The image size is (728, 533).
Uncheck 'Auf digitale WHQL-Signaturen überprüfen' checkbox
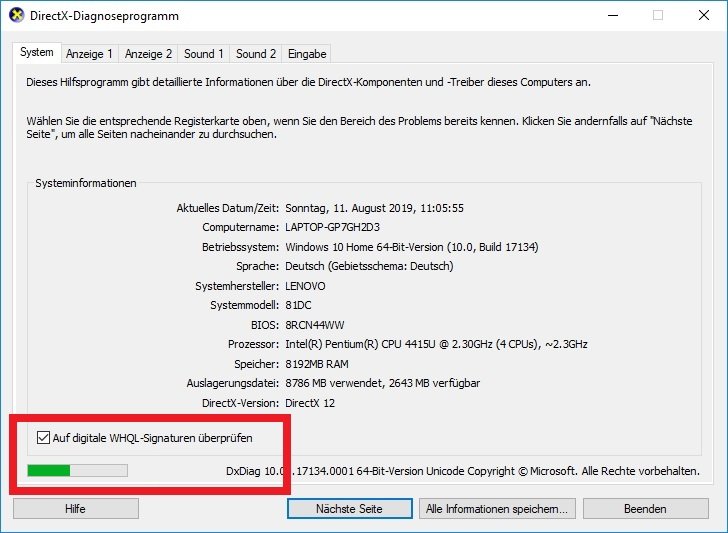43,437
